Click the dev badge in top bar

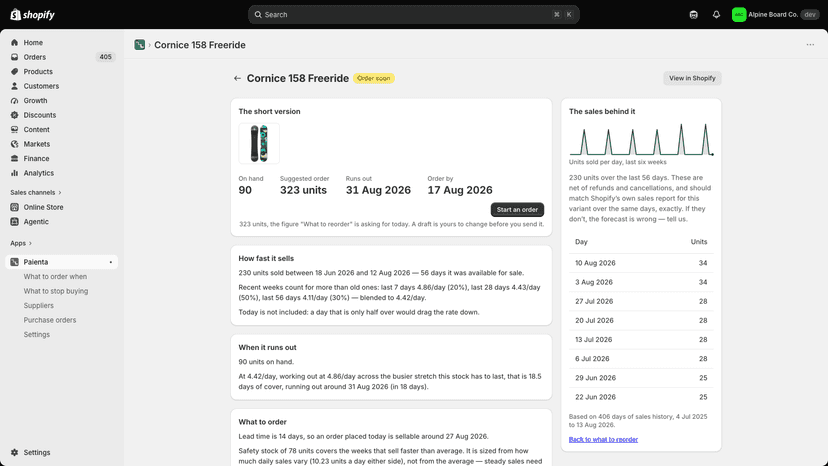[x=810, y=15]
